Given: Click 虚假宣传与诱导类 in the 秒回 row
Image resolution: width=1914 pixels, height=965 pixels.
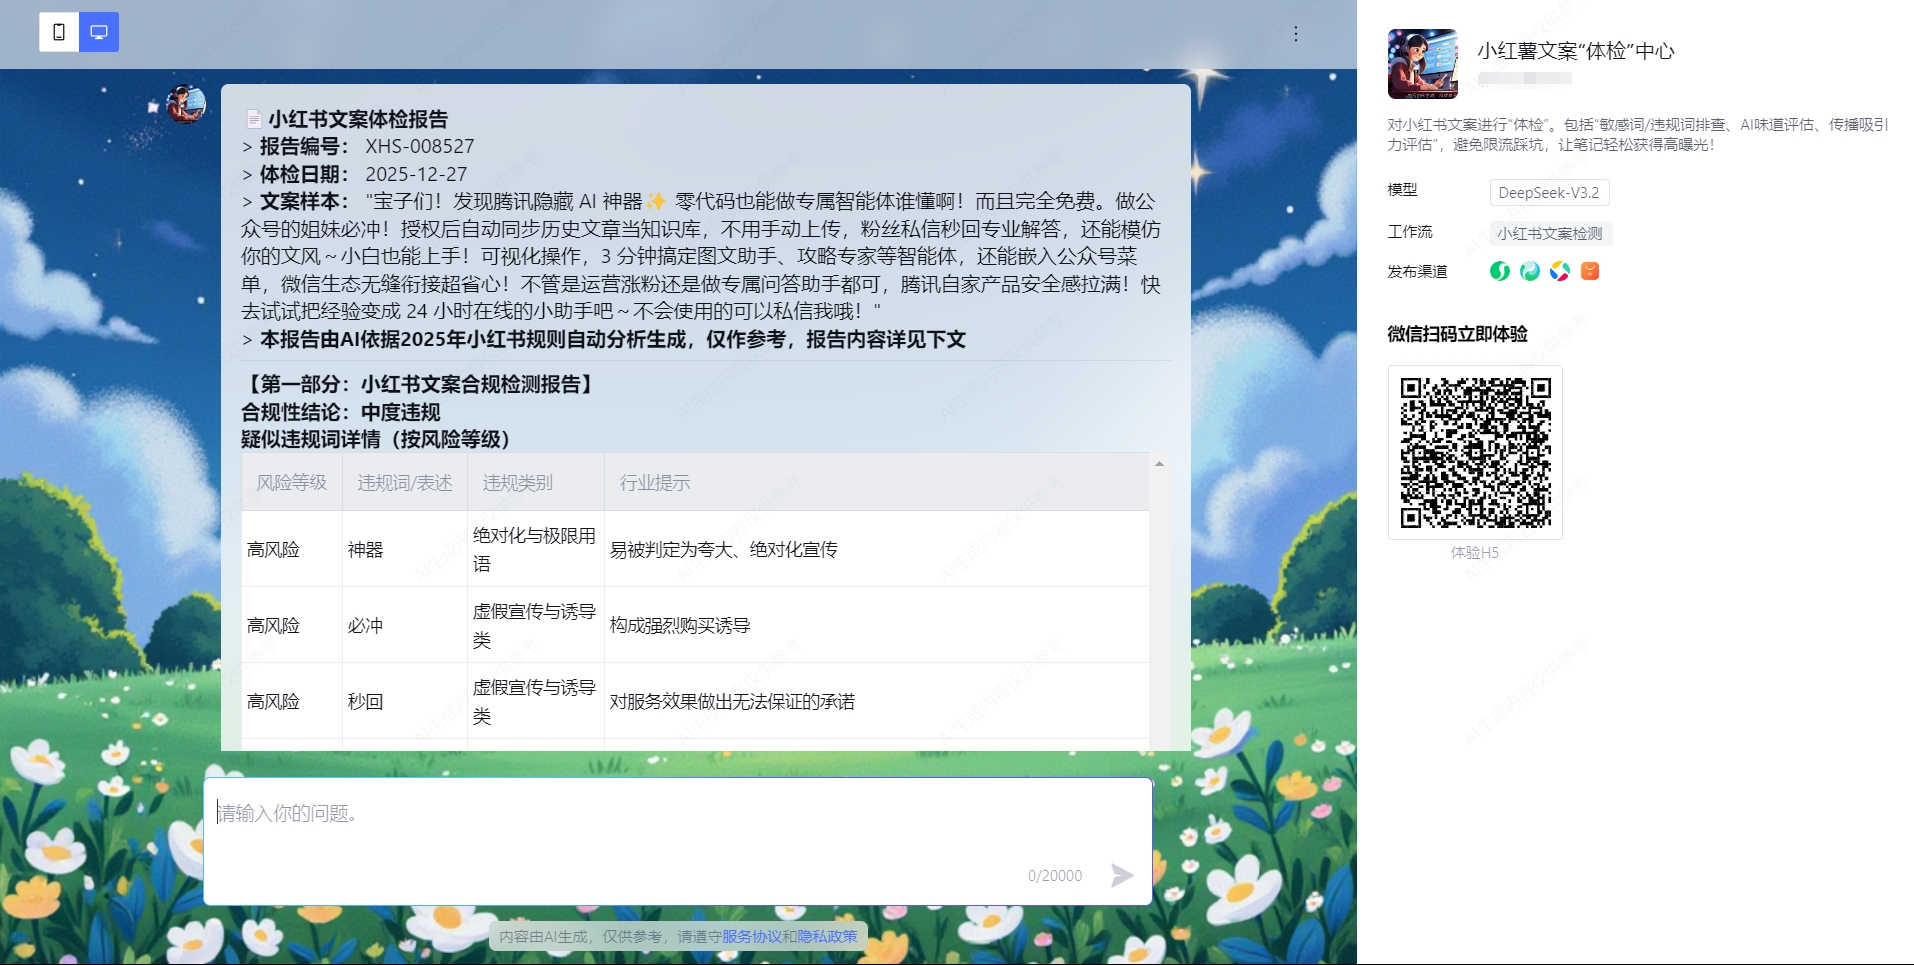Looking at the screenshot, I should tap(535, 701).
